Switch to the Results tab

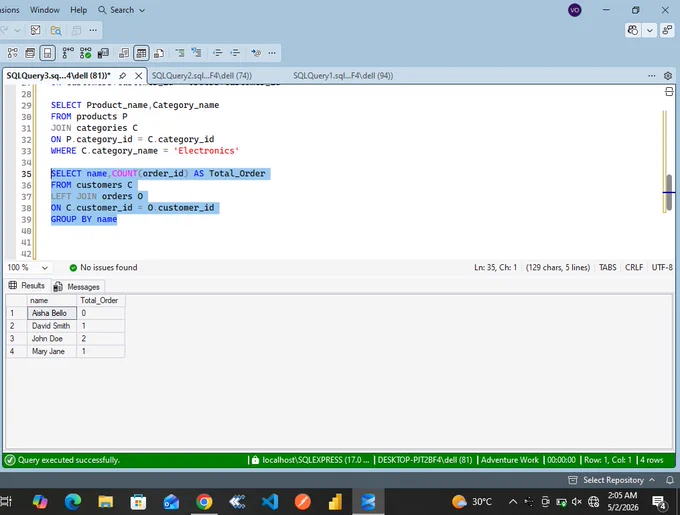pyautogui.click(x=27, y=285)
